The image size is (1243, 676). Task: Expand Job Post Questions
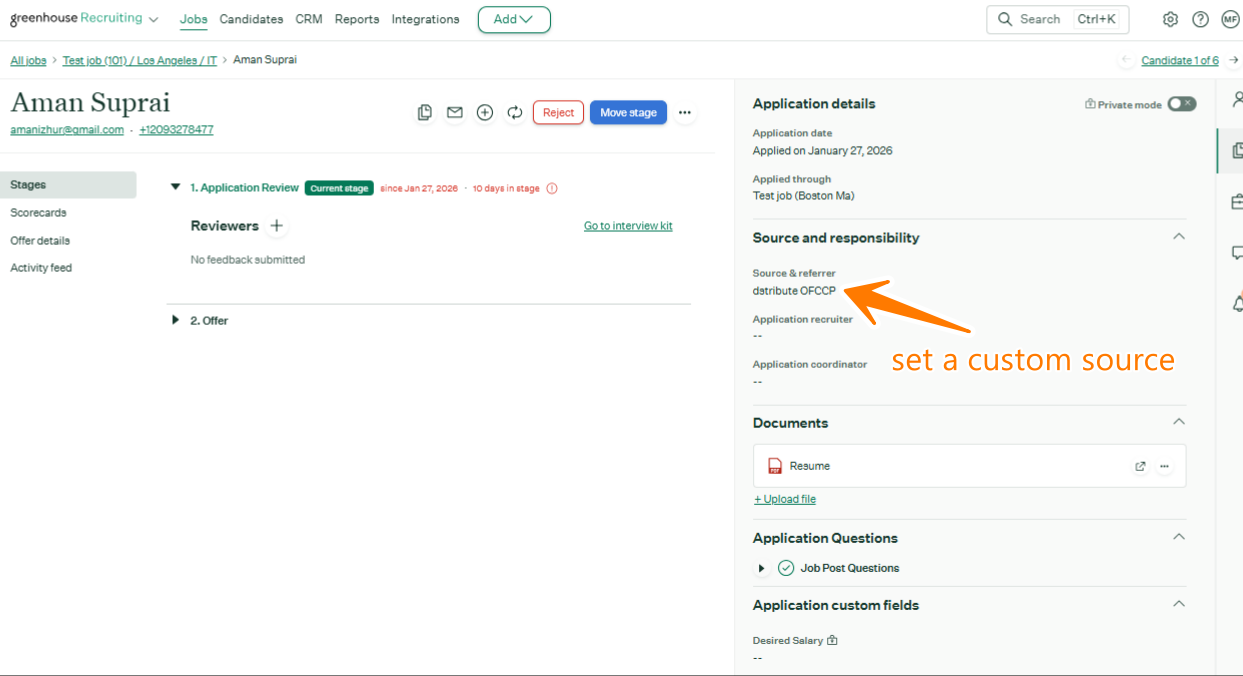pyautogui.click(x=762, y=568)
